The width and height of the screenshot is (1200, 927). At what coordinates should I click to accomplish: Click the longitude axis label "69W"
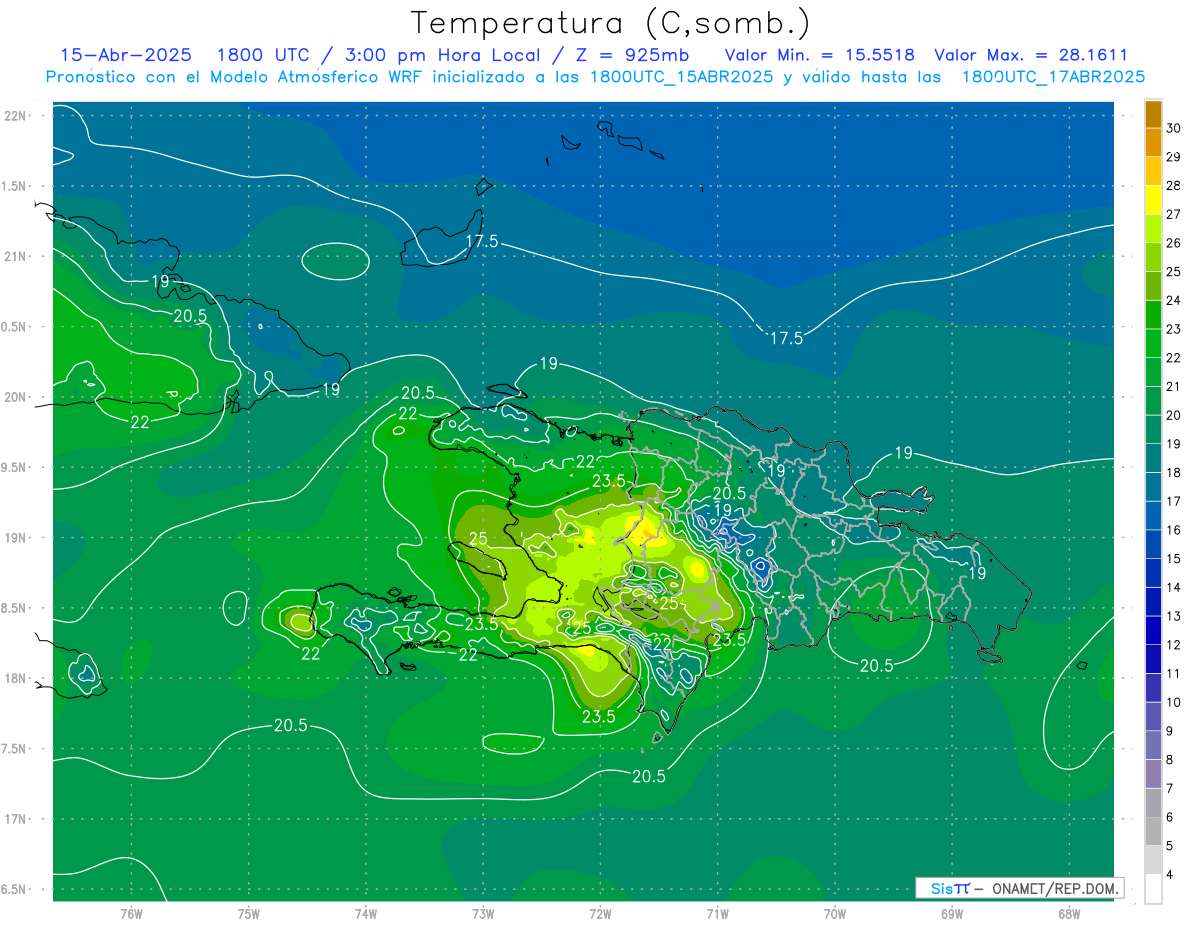click(x=952, y=914)
